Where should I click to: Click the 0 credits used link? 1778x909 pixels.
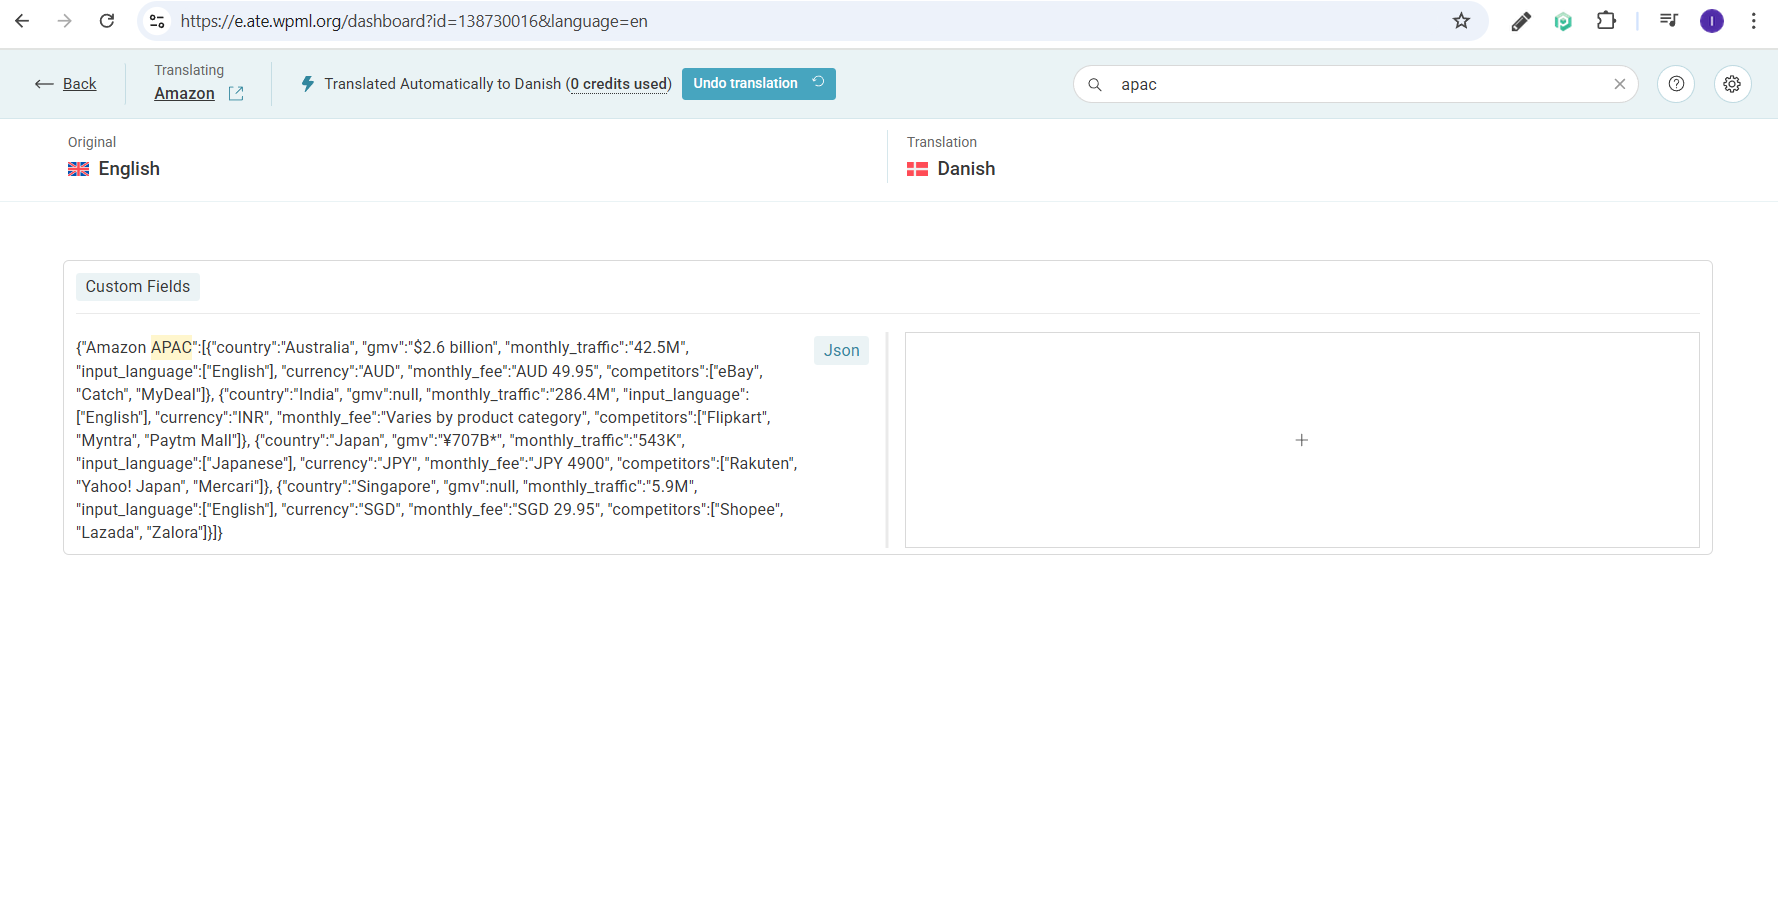[x=618, y=84]
